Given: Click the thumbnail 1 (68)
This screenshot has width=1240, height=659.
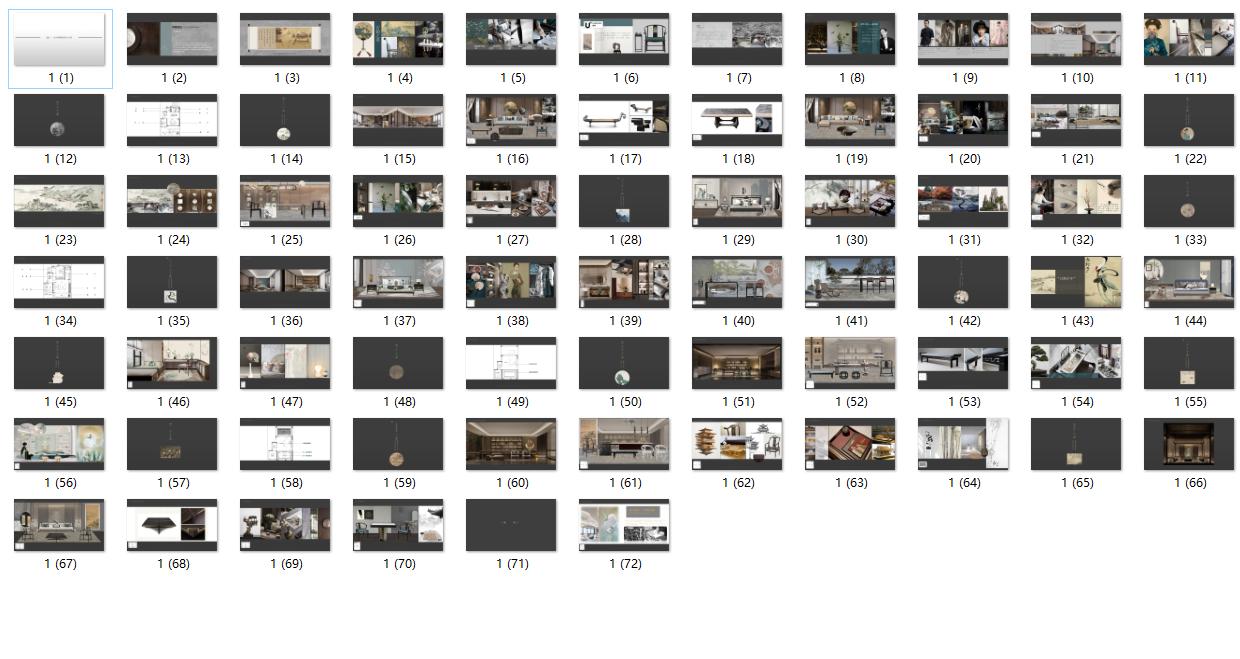Looking at the screenshot, I should click(172, 525).
